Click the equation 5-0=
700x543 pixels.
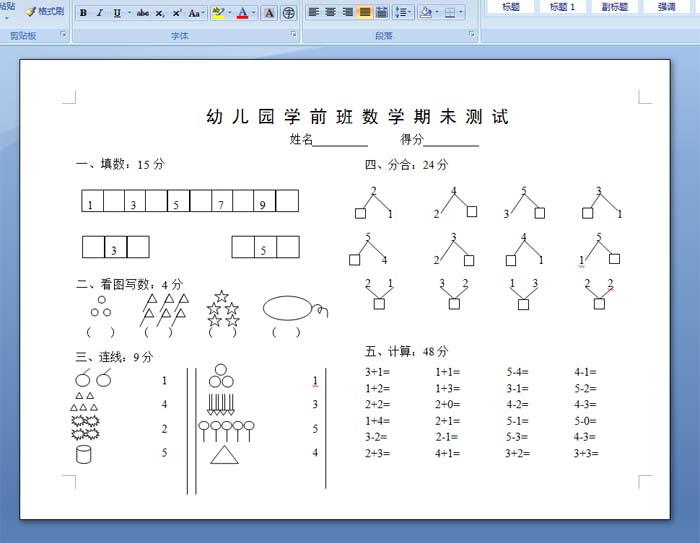pyautogui.click(x=585, y=421)
